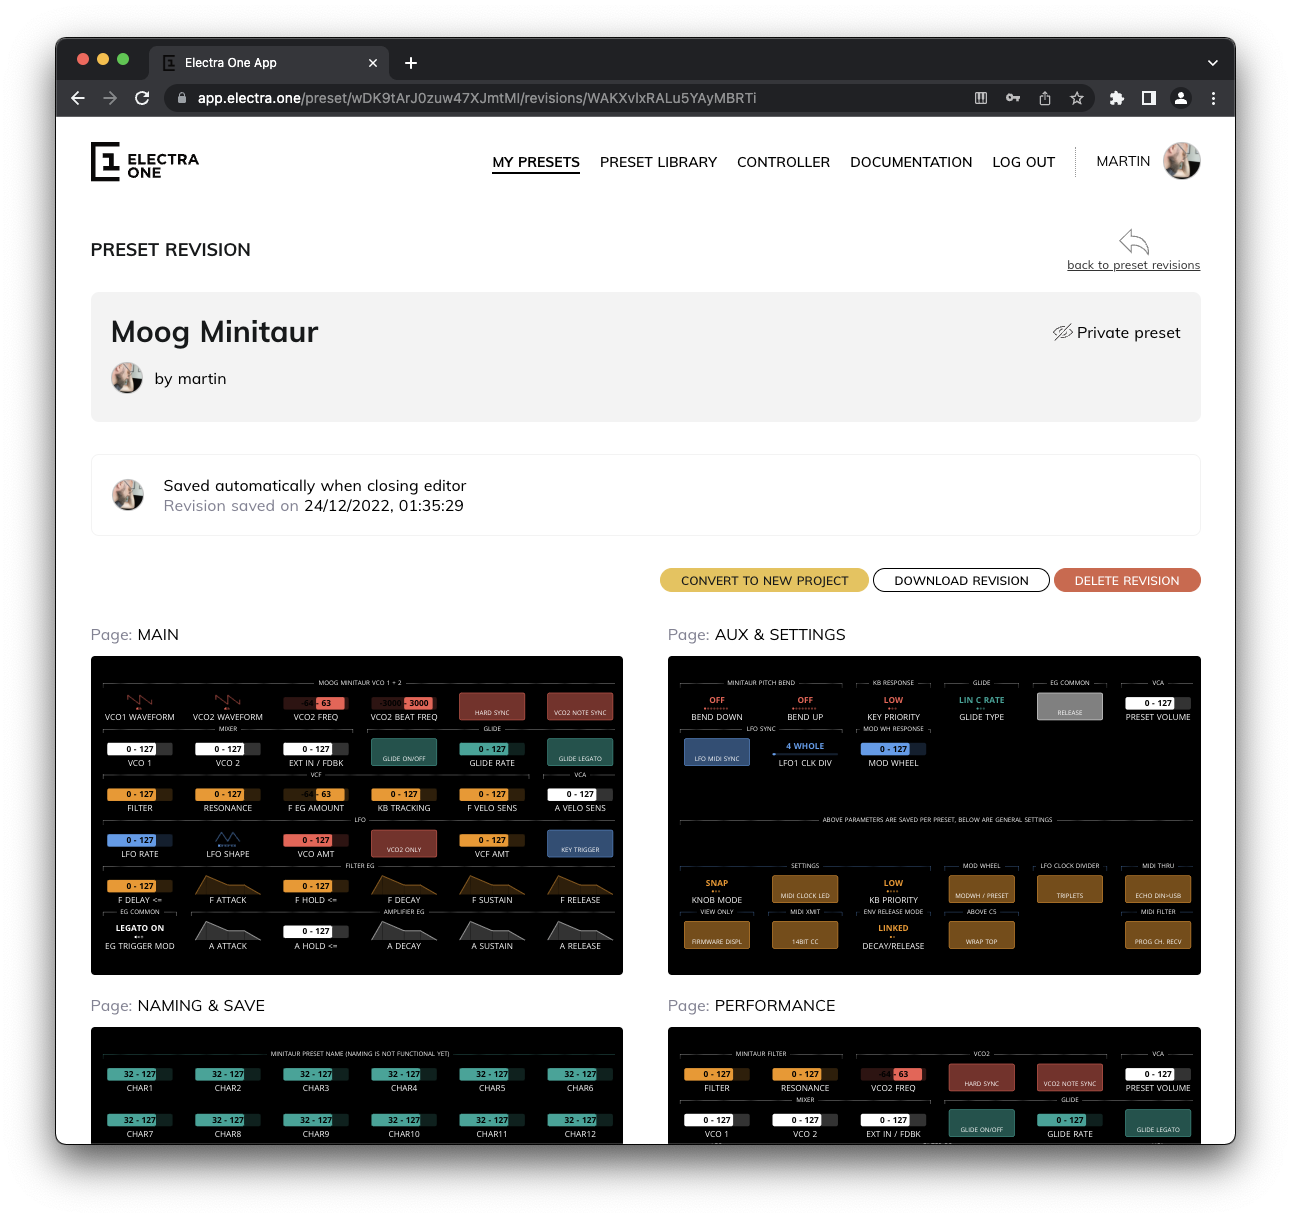Image resolution: width=1291 pixels, height=1218 pixels.
Task: Open the browser extensions puzzle icon
Action: pos(1117,98)
